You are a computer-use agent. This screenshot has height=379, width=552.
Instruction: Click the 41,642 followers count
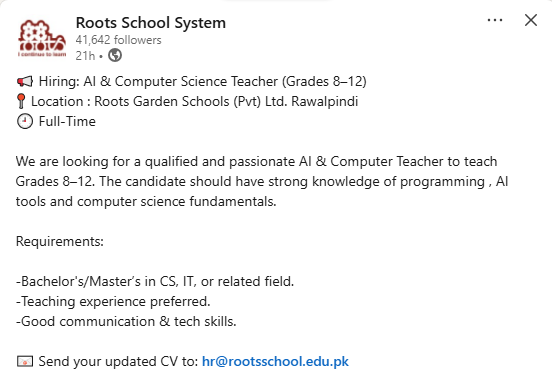118,40
